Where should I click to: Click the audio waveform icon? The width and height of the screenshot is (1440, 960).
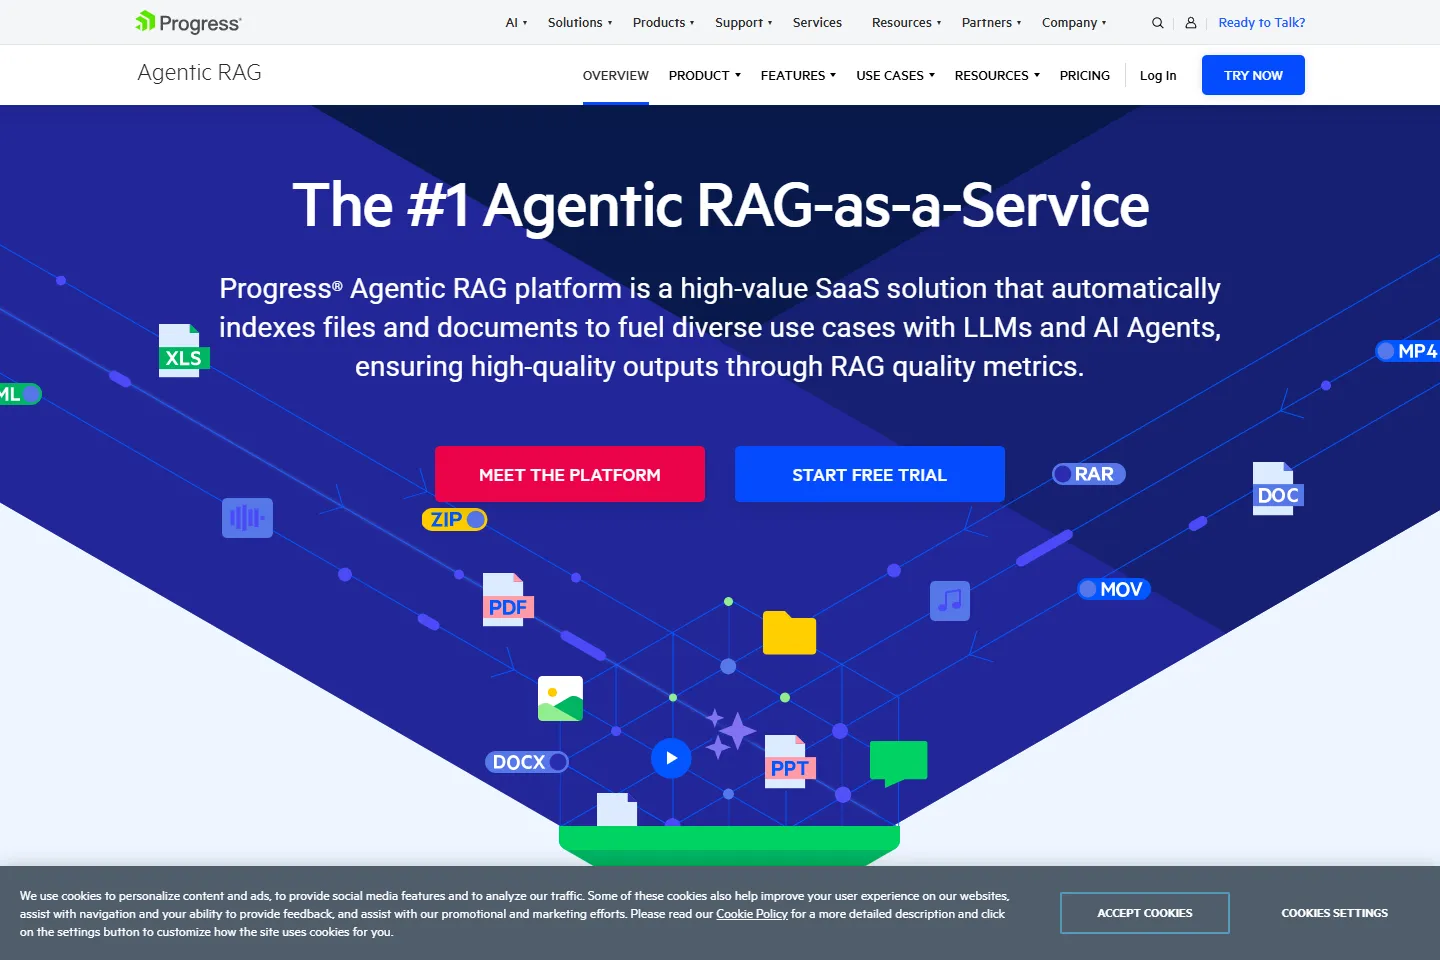pyautogui.click(x=247, y=518)
